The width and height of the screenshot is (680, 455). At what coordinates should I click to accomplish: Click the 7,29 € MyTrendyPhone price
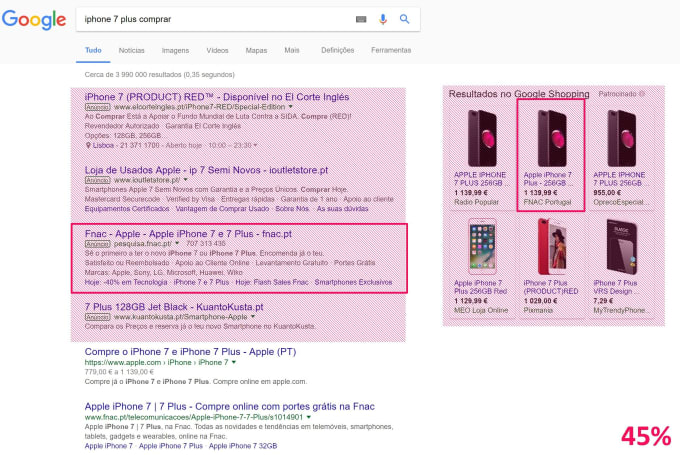point(603,301)
